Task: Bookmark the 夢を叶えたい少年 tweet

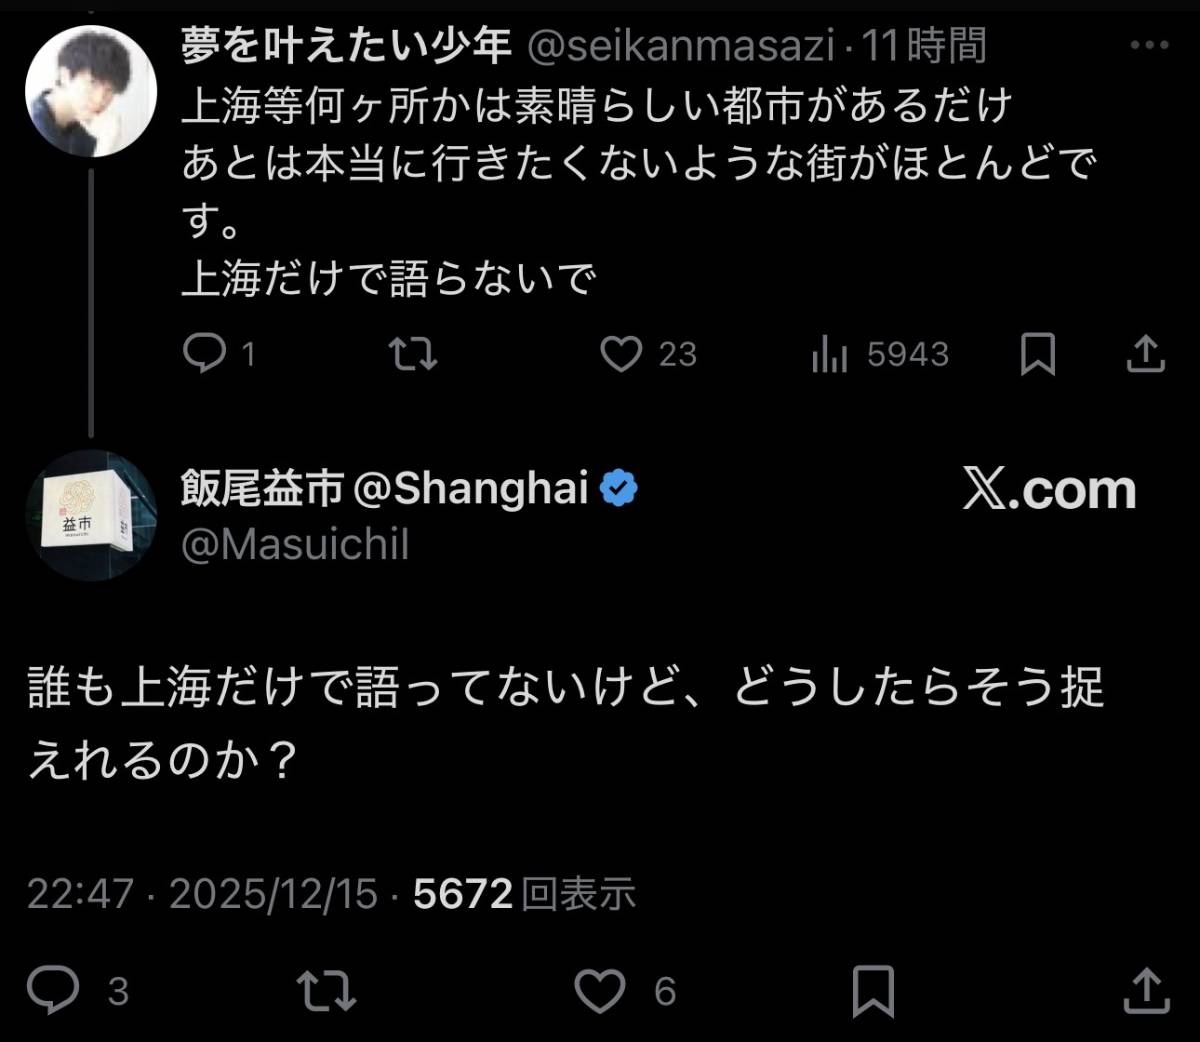Action: point(1037,354)
